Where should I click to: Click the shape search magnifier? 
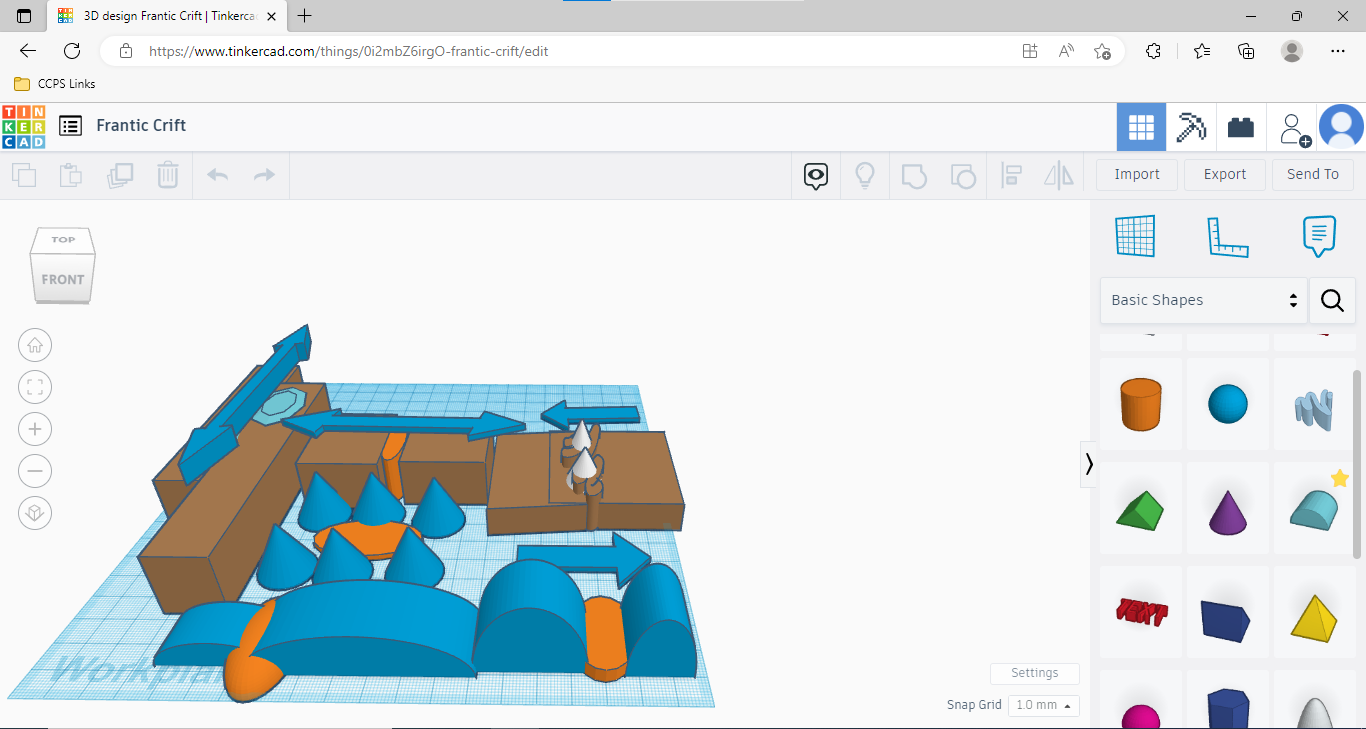click(x=1332, y=300)
